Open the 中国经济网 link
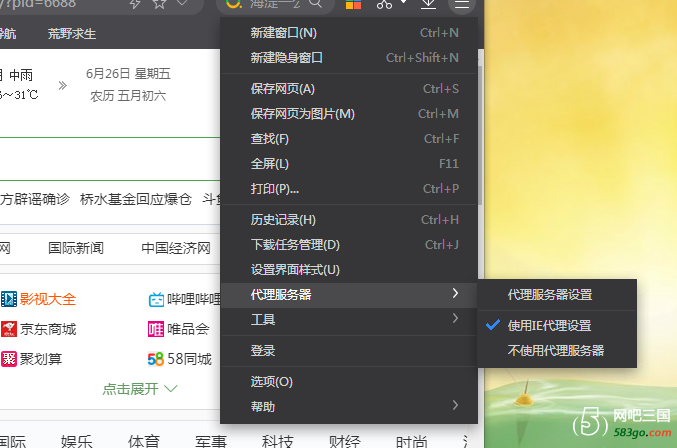The width and height of the screenshot is (677, 448). (176, 248)
